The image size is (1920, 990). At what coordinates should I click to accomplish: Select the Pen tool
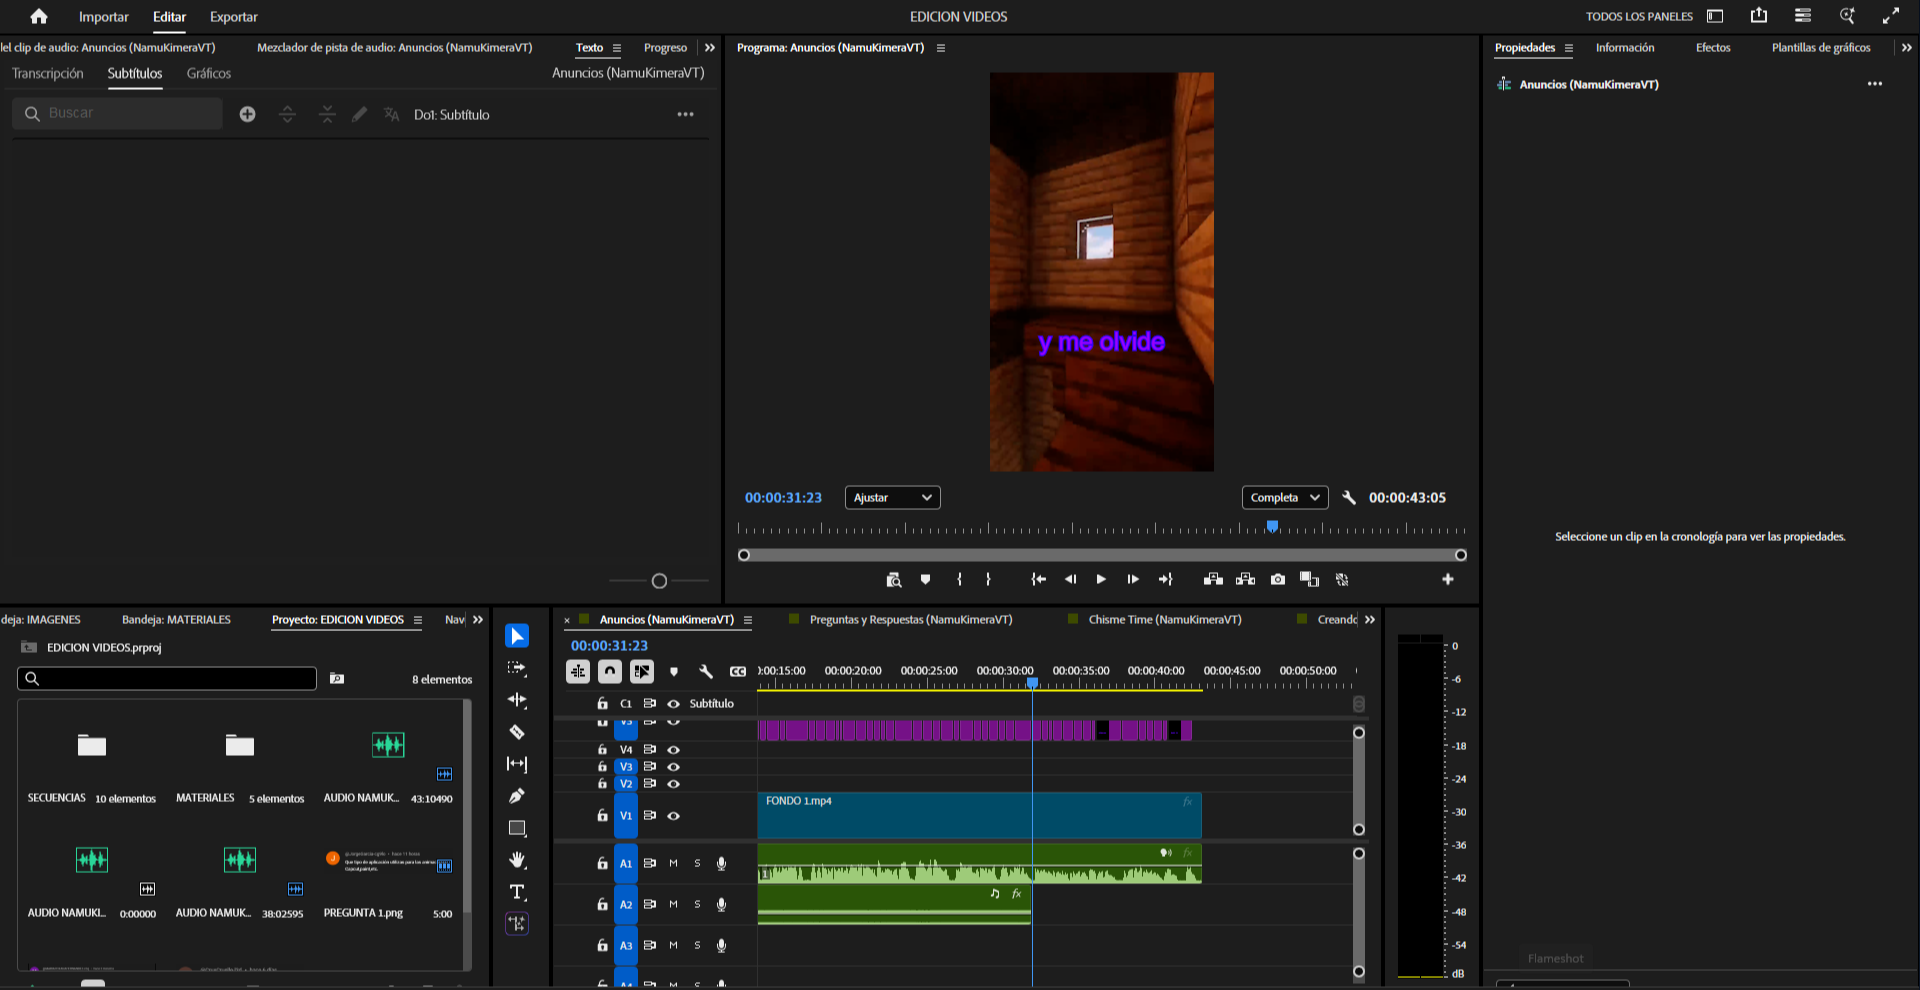pyautogui.click(x=517, y=796)
